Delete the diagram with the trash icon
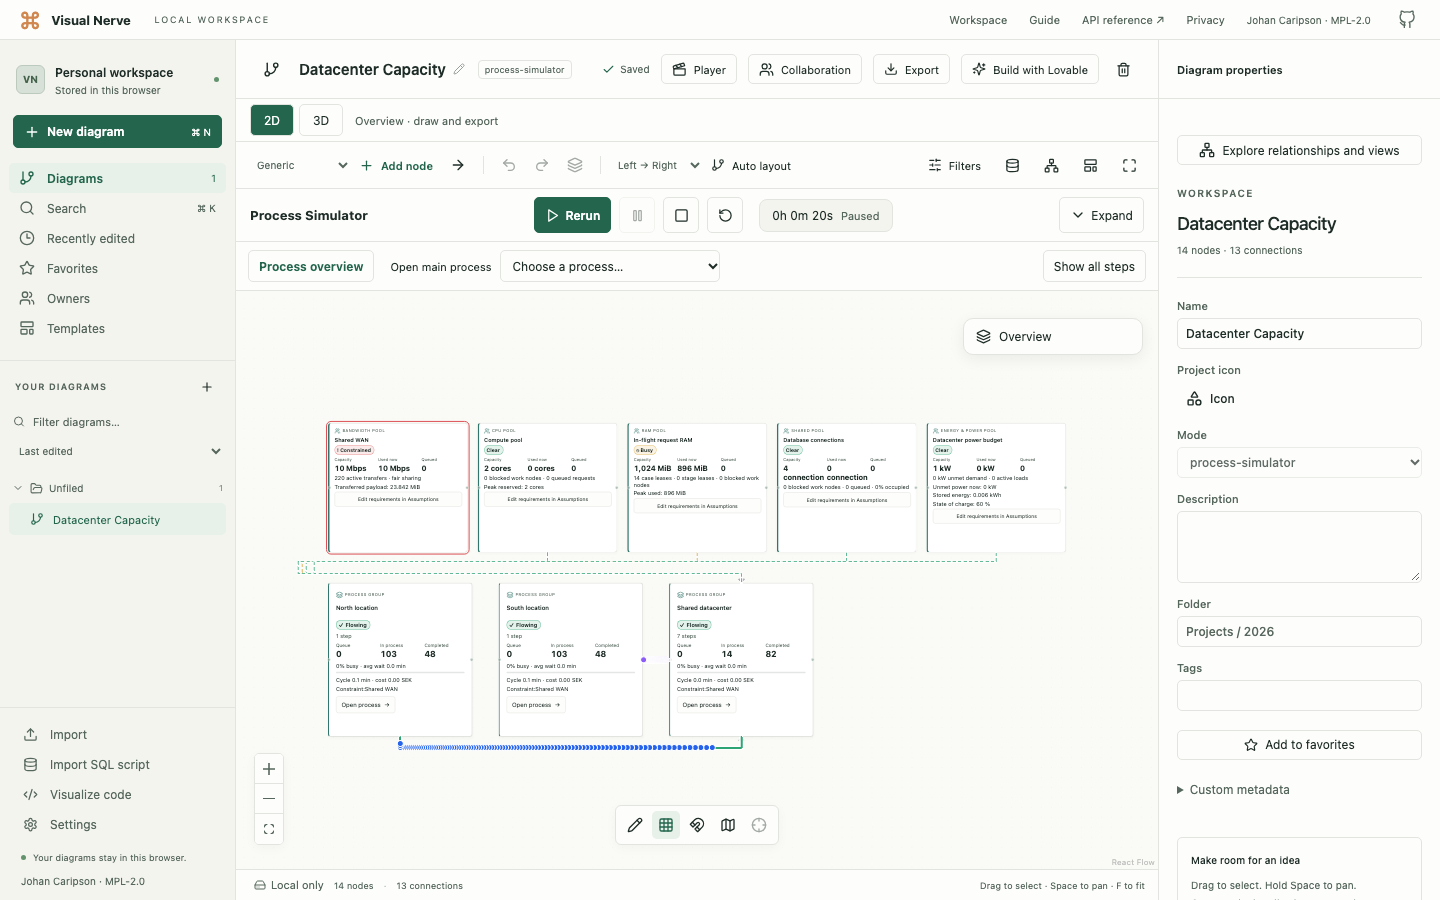Viewport: 1440px width, 900px height. pos(1123,70)
